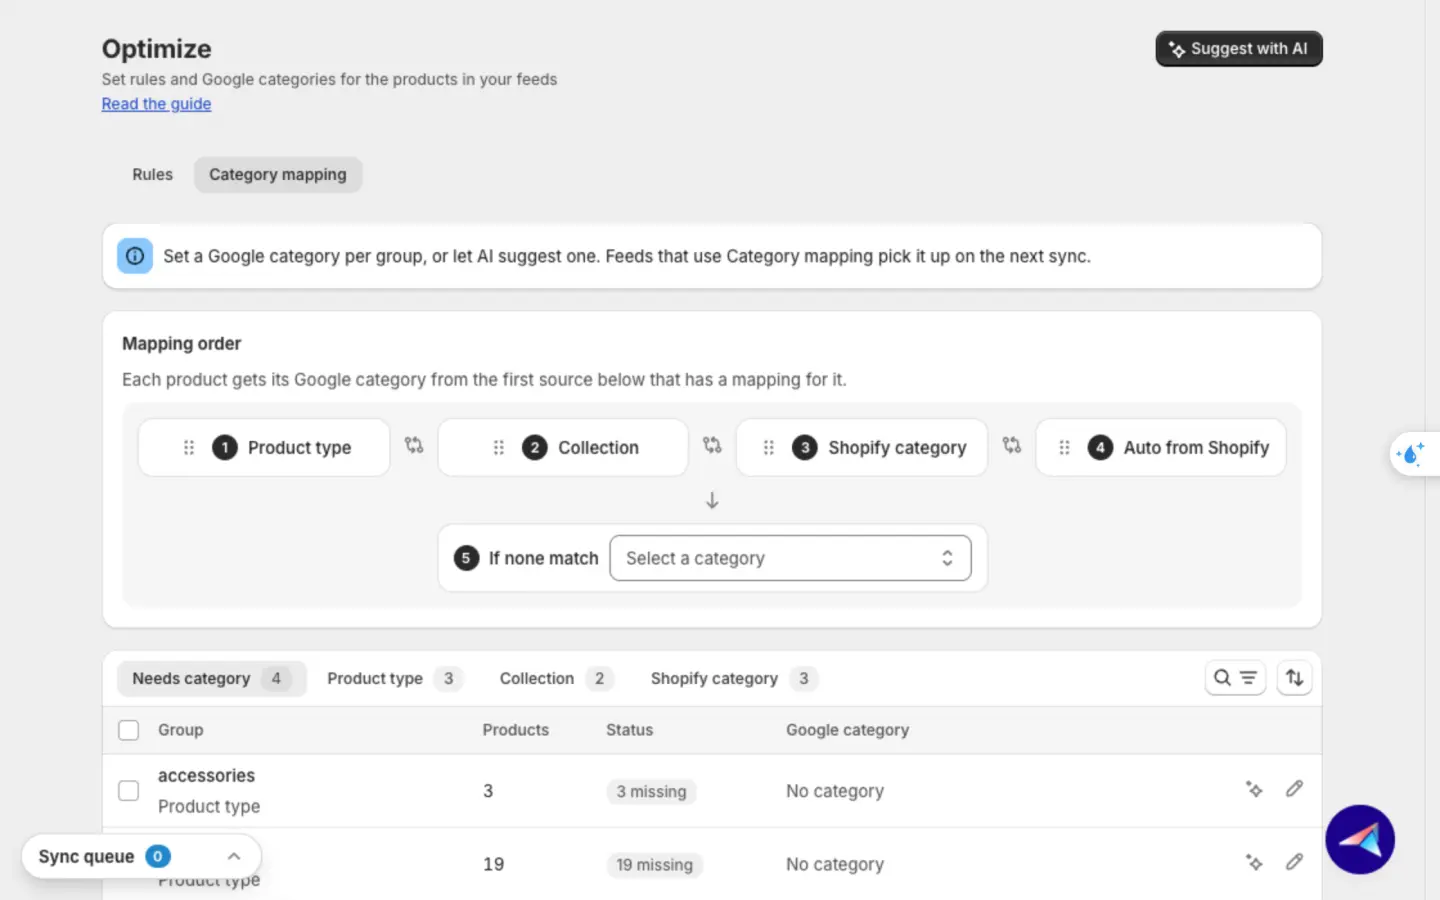Click the accessories group name

click(206, 775)
